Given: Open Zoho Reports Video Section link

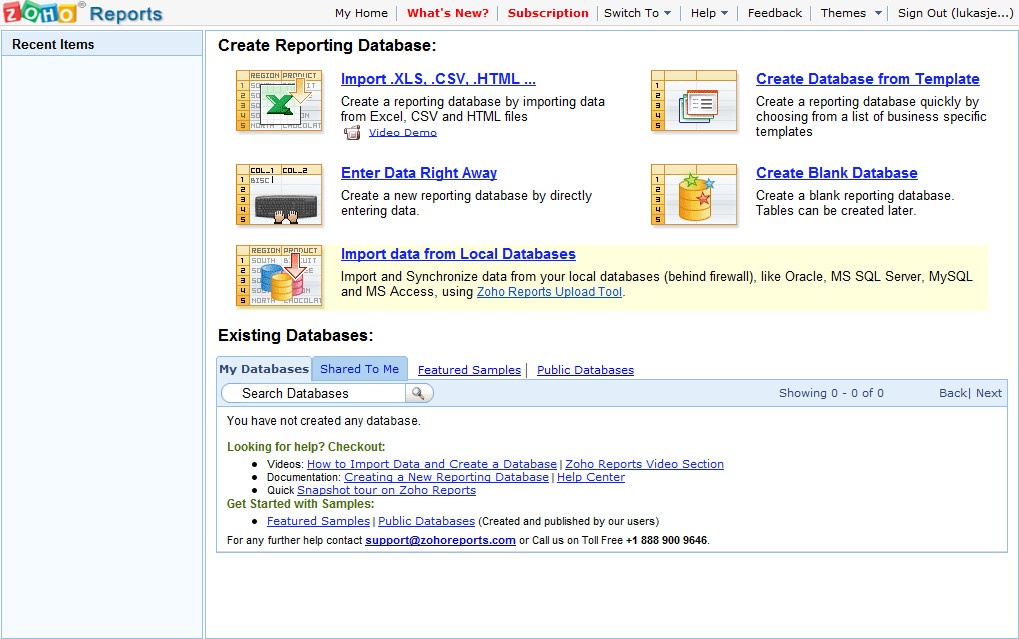Looking at the screenshot, I should point(644,464).
